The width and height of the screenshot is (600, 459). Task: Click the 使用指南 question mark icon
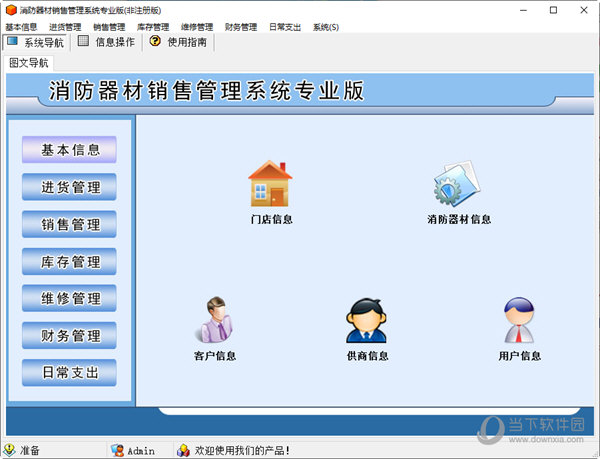click(x=155, y=41)
